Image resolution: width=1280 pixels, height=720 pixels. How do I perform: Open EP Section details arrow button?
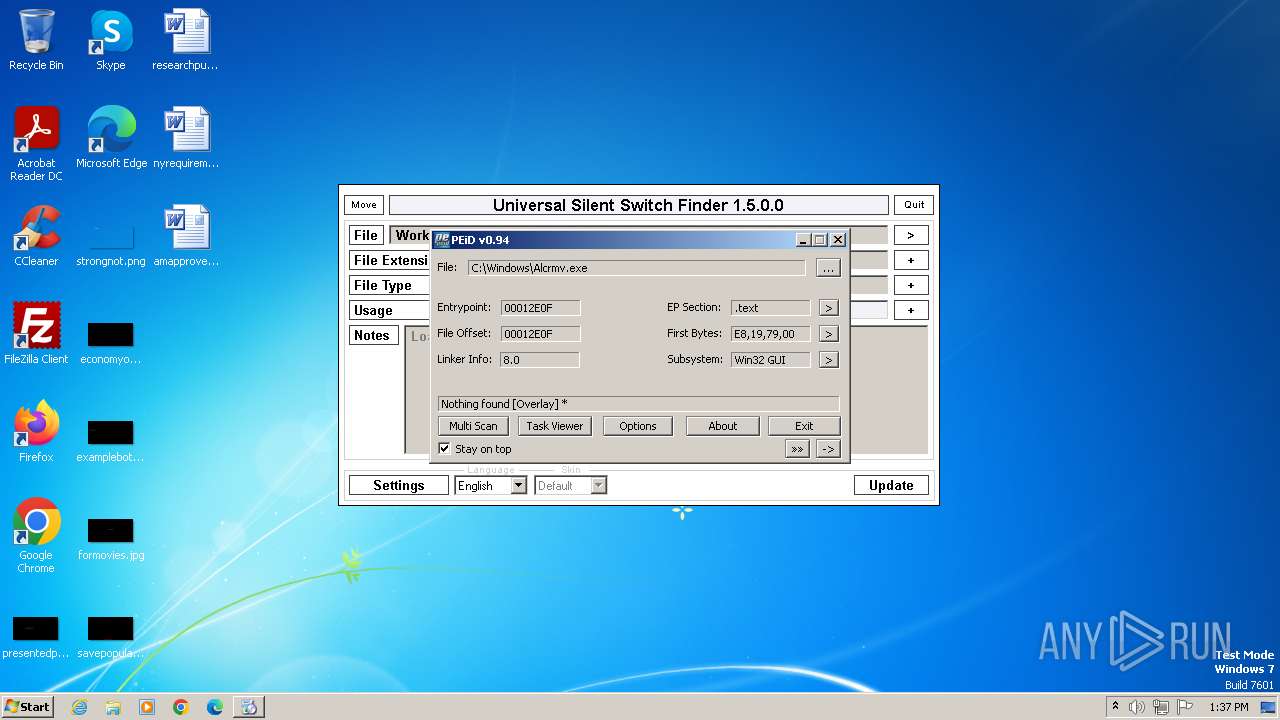point(828,308)
